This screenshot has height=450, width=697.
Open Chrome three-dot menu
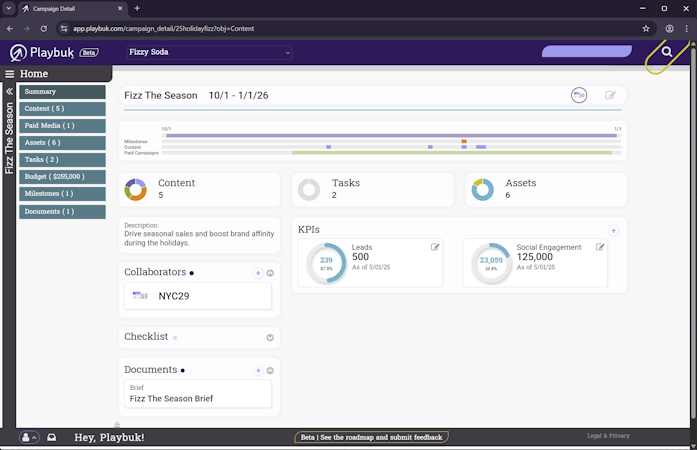[687, 28]
